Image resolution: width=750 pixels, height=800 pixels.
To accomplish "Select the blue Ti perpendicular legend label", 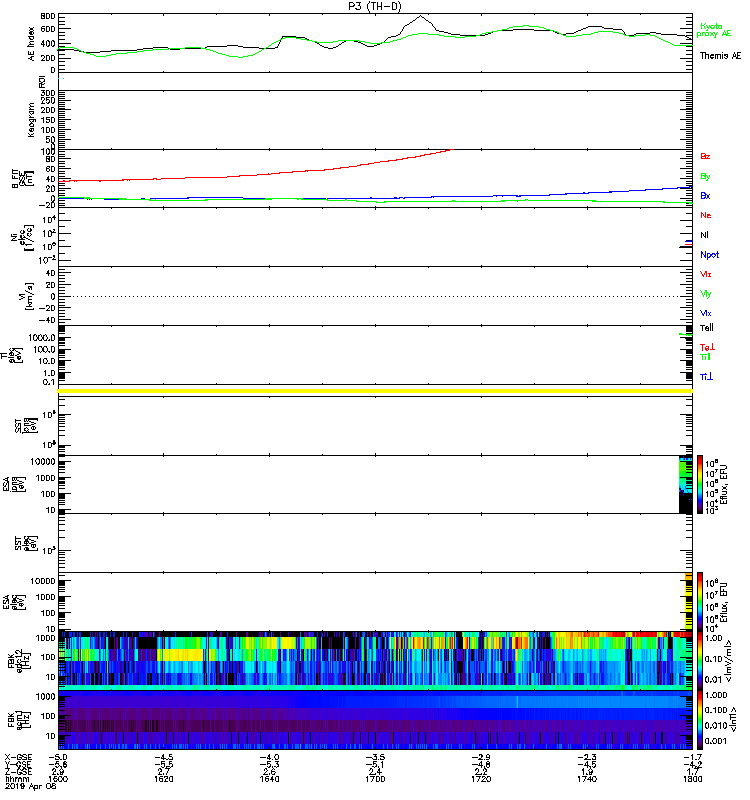I will pyautogui.click(x=706, y=377).
